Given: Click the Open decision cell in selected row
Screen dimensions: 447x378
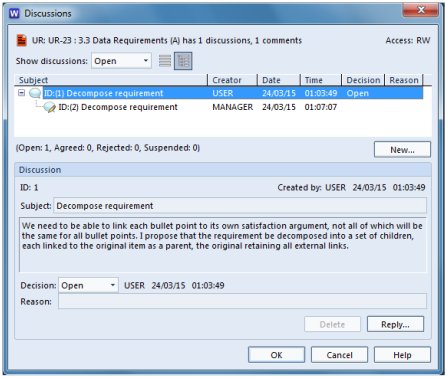Looking at the screenshot, I should pos(358,93).
